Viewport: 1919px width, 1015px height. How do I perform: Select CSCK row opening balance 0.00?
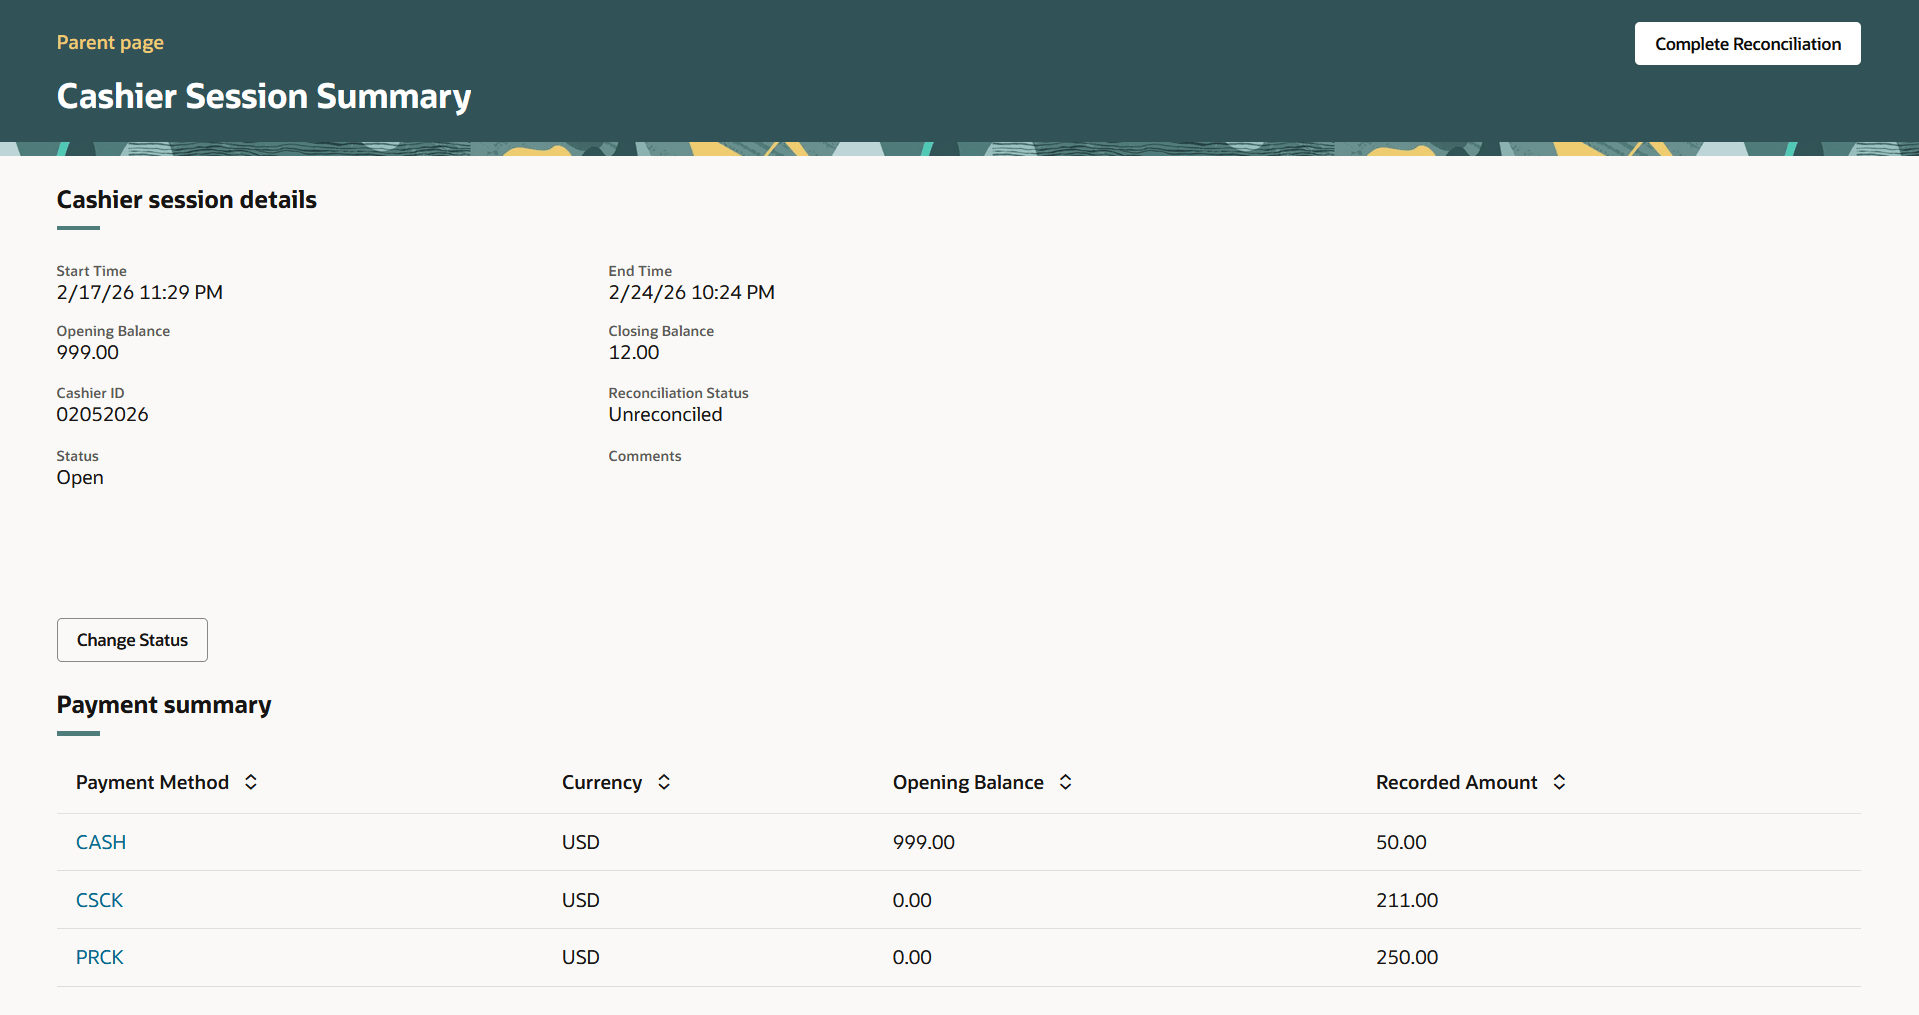pos(912,900)
